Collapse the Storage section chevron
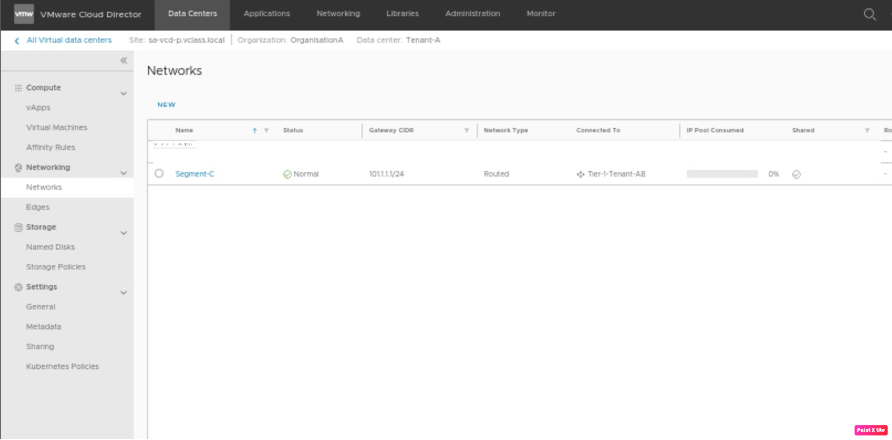Image resolution: width=892 pixels, height=440 pixels. pos(123,233)
